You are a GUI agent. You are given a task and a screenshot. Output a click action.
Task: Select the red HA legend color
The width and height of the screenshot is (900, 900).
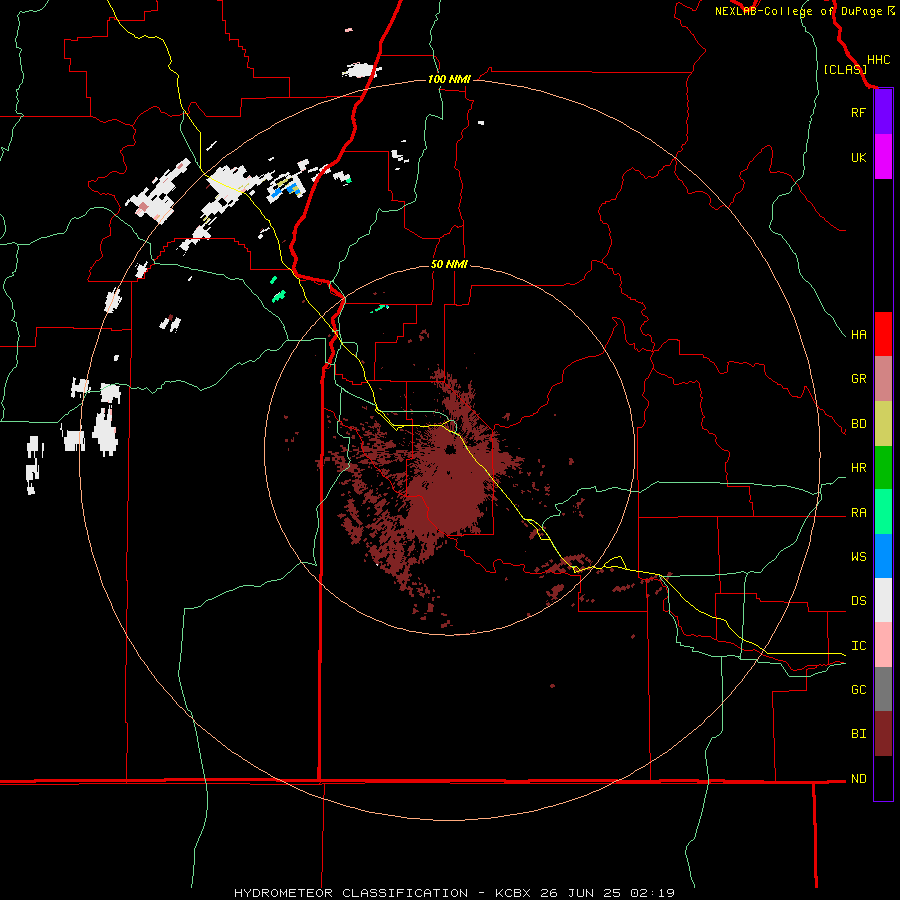[x=883, y=334]
